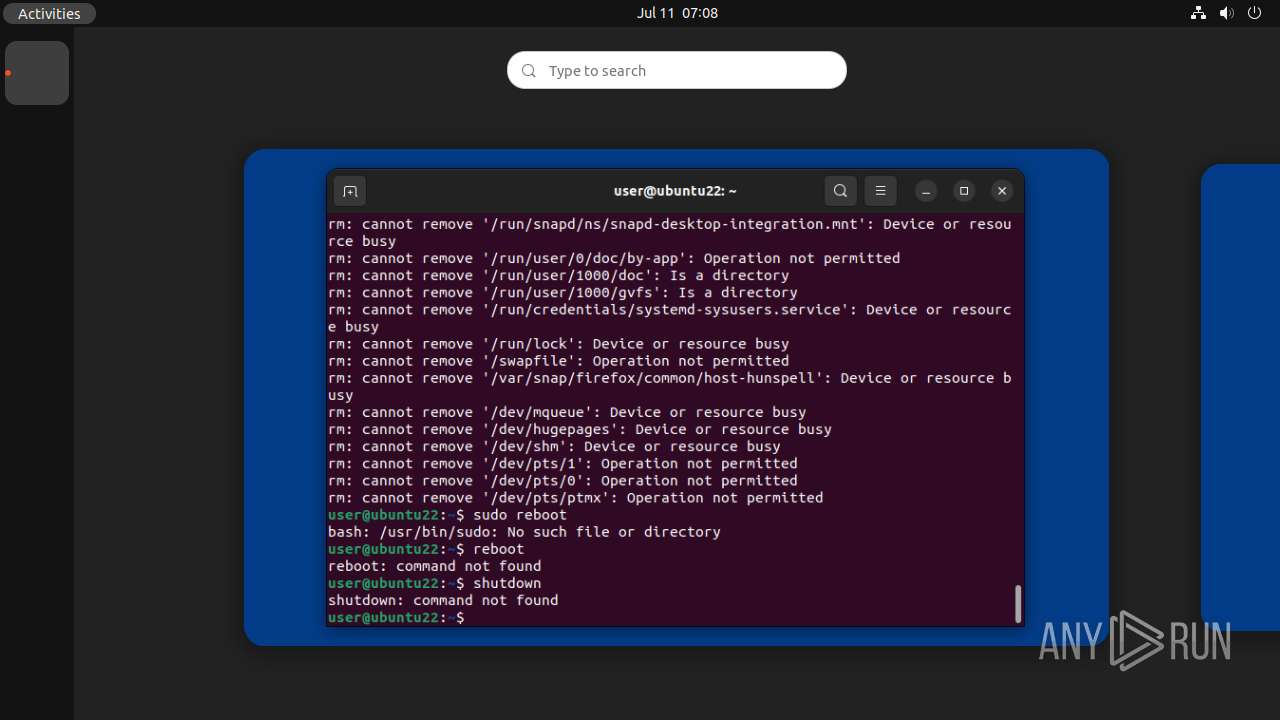Click the host-hunspell error line
The width and height of the screenshot is (1280, 720).
670,386
